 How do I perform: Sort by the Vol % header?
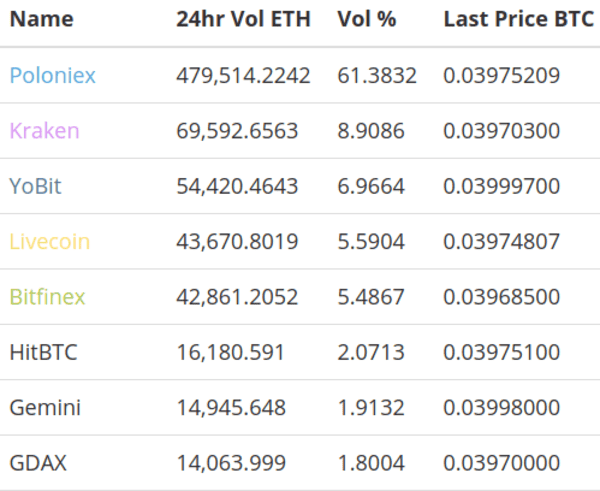[365, 20]
